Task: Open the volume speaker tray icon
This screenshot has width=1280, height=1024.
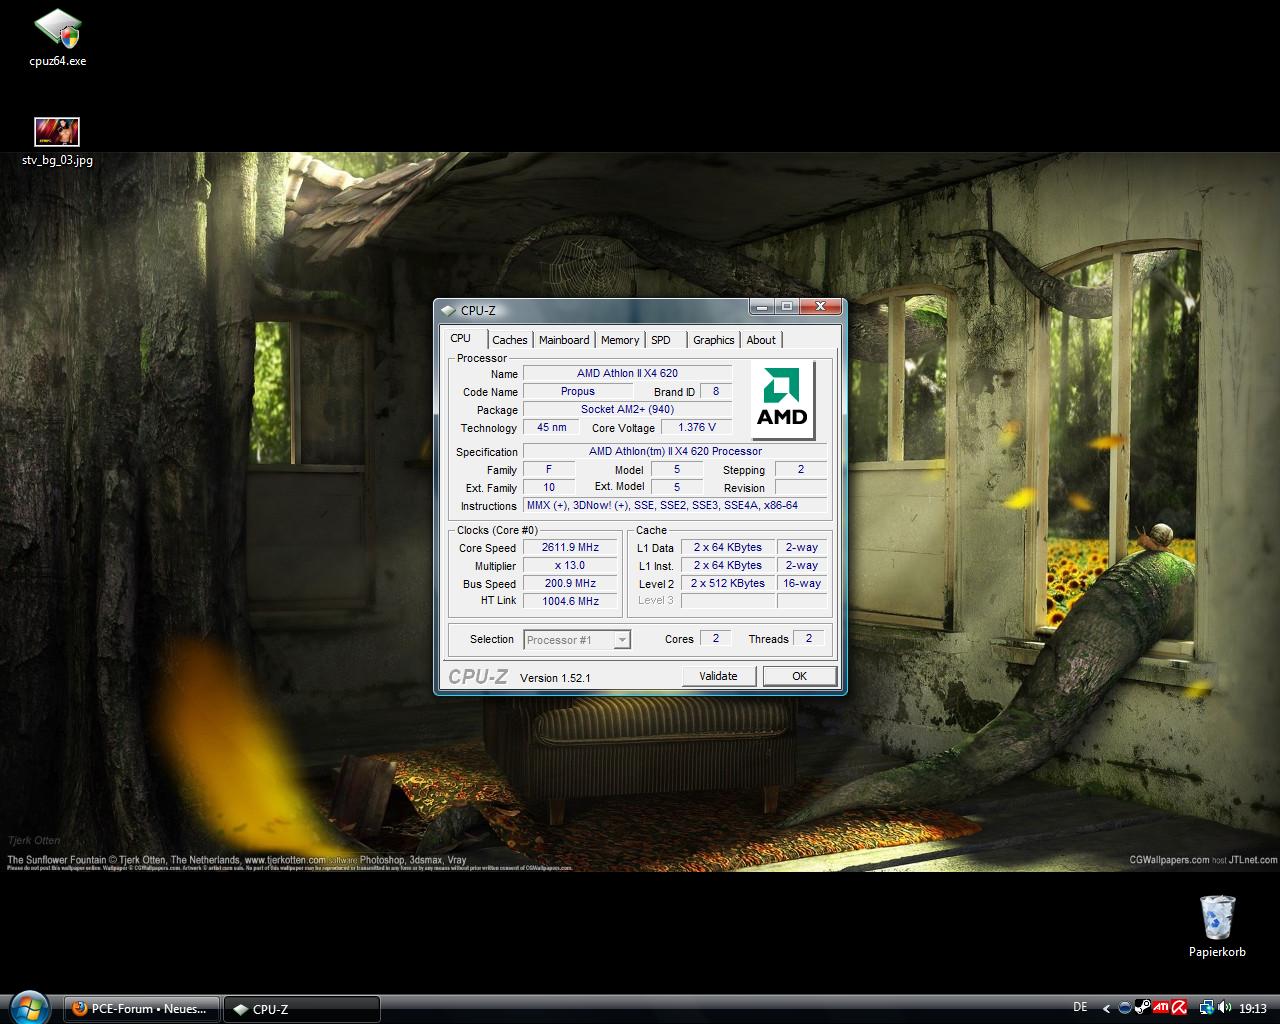Action: (x=1225, y=1008)
